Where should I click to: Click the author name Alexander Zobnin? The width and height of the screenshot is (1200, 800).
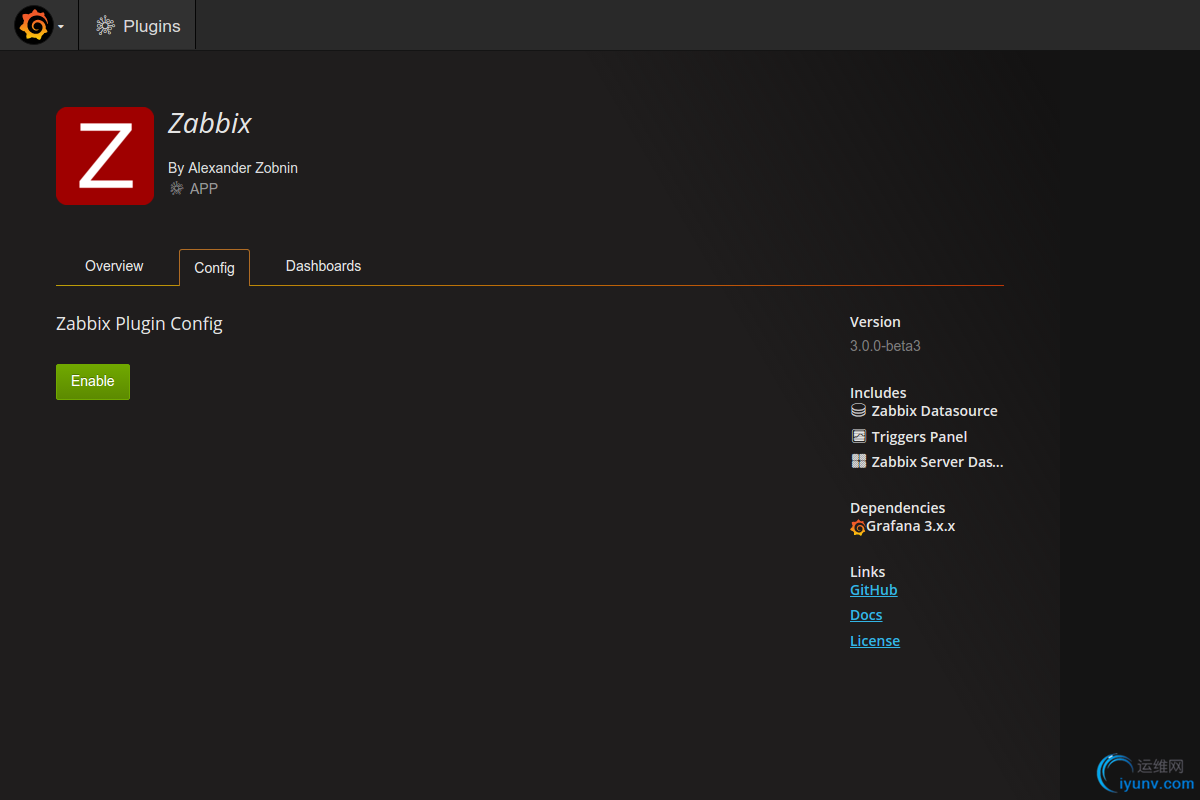pos(243,168)
